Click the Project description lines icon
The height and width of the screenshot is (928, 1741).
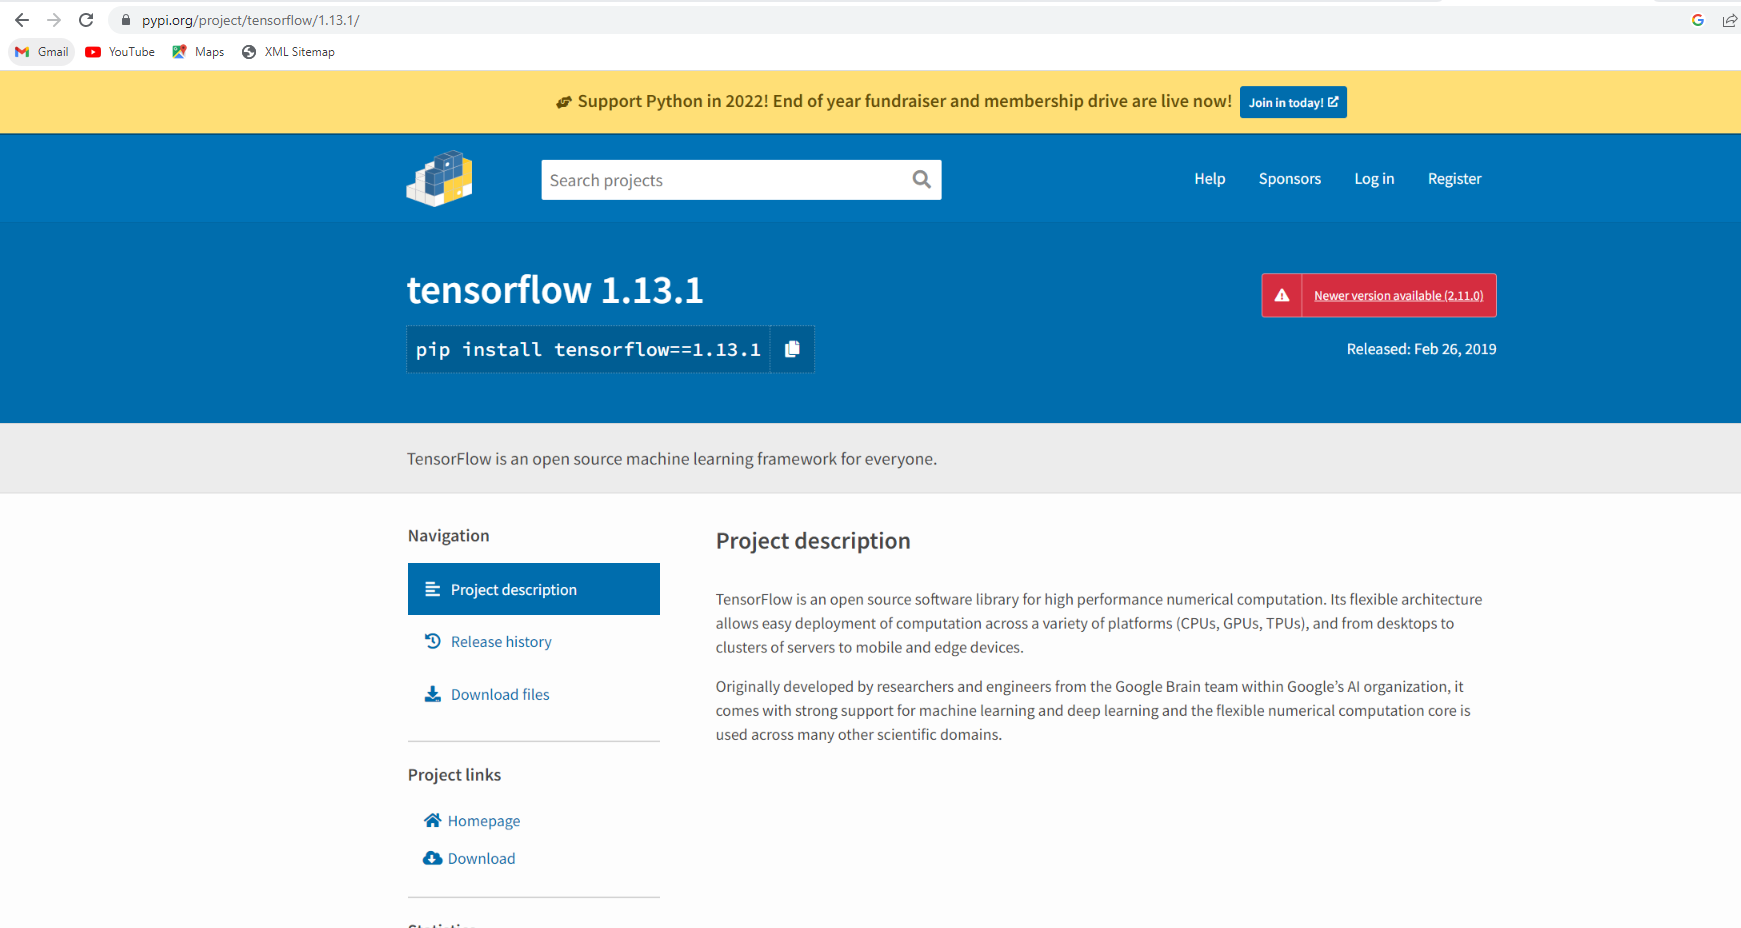click(433, 589)
